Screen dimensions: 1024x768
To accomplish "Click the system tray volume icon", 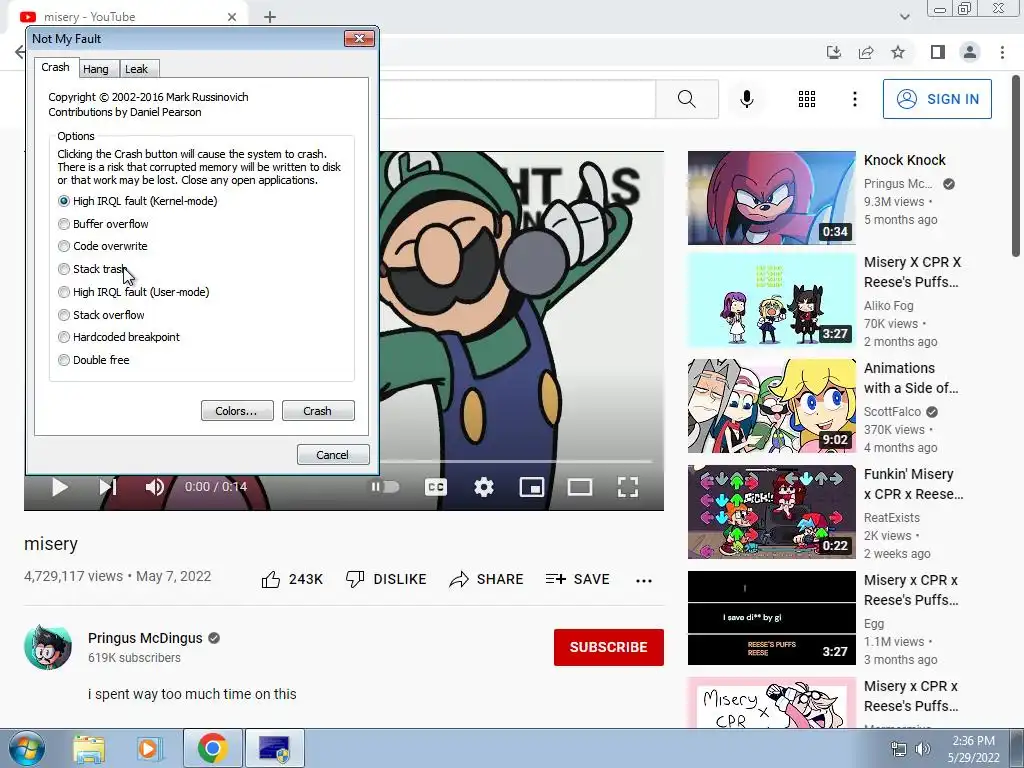I will [923, 748].
